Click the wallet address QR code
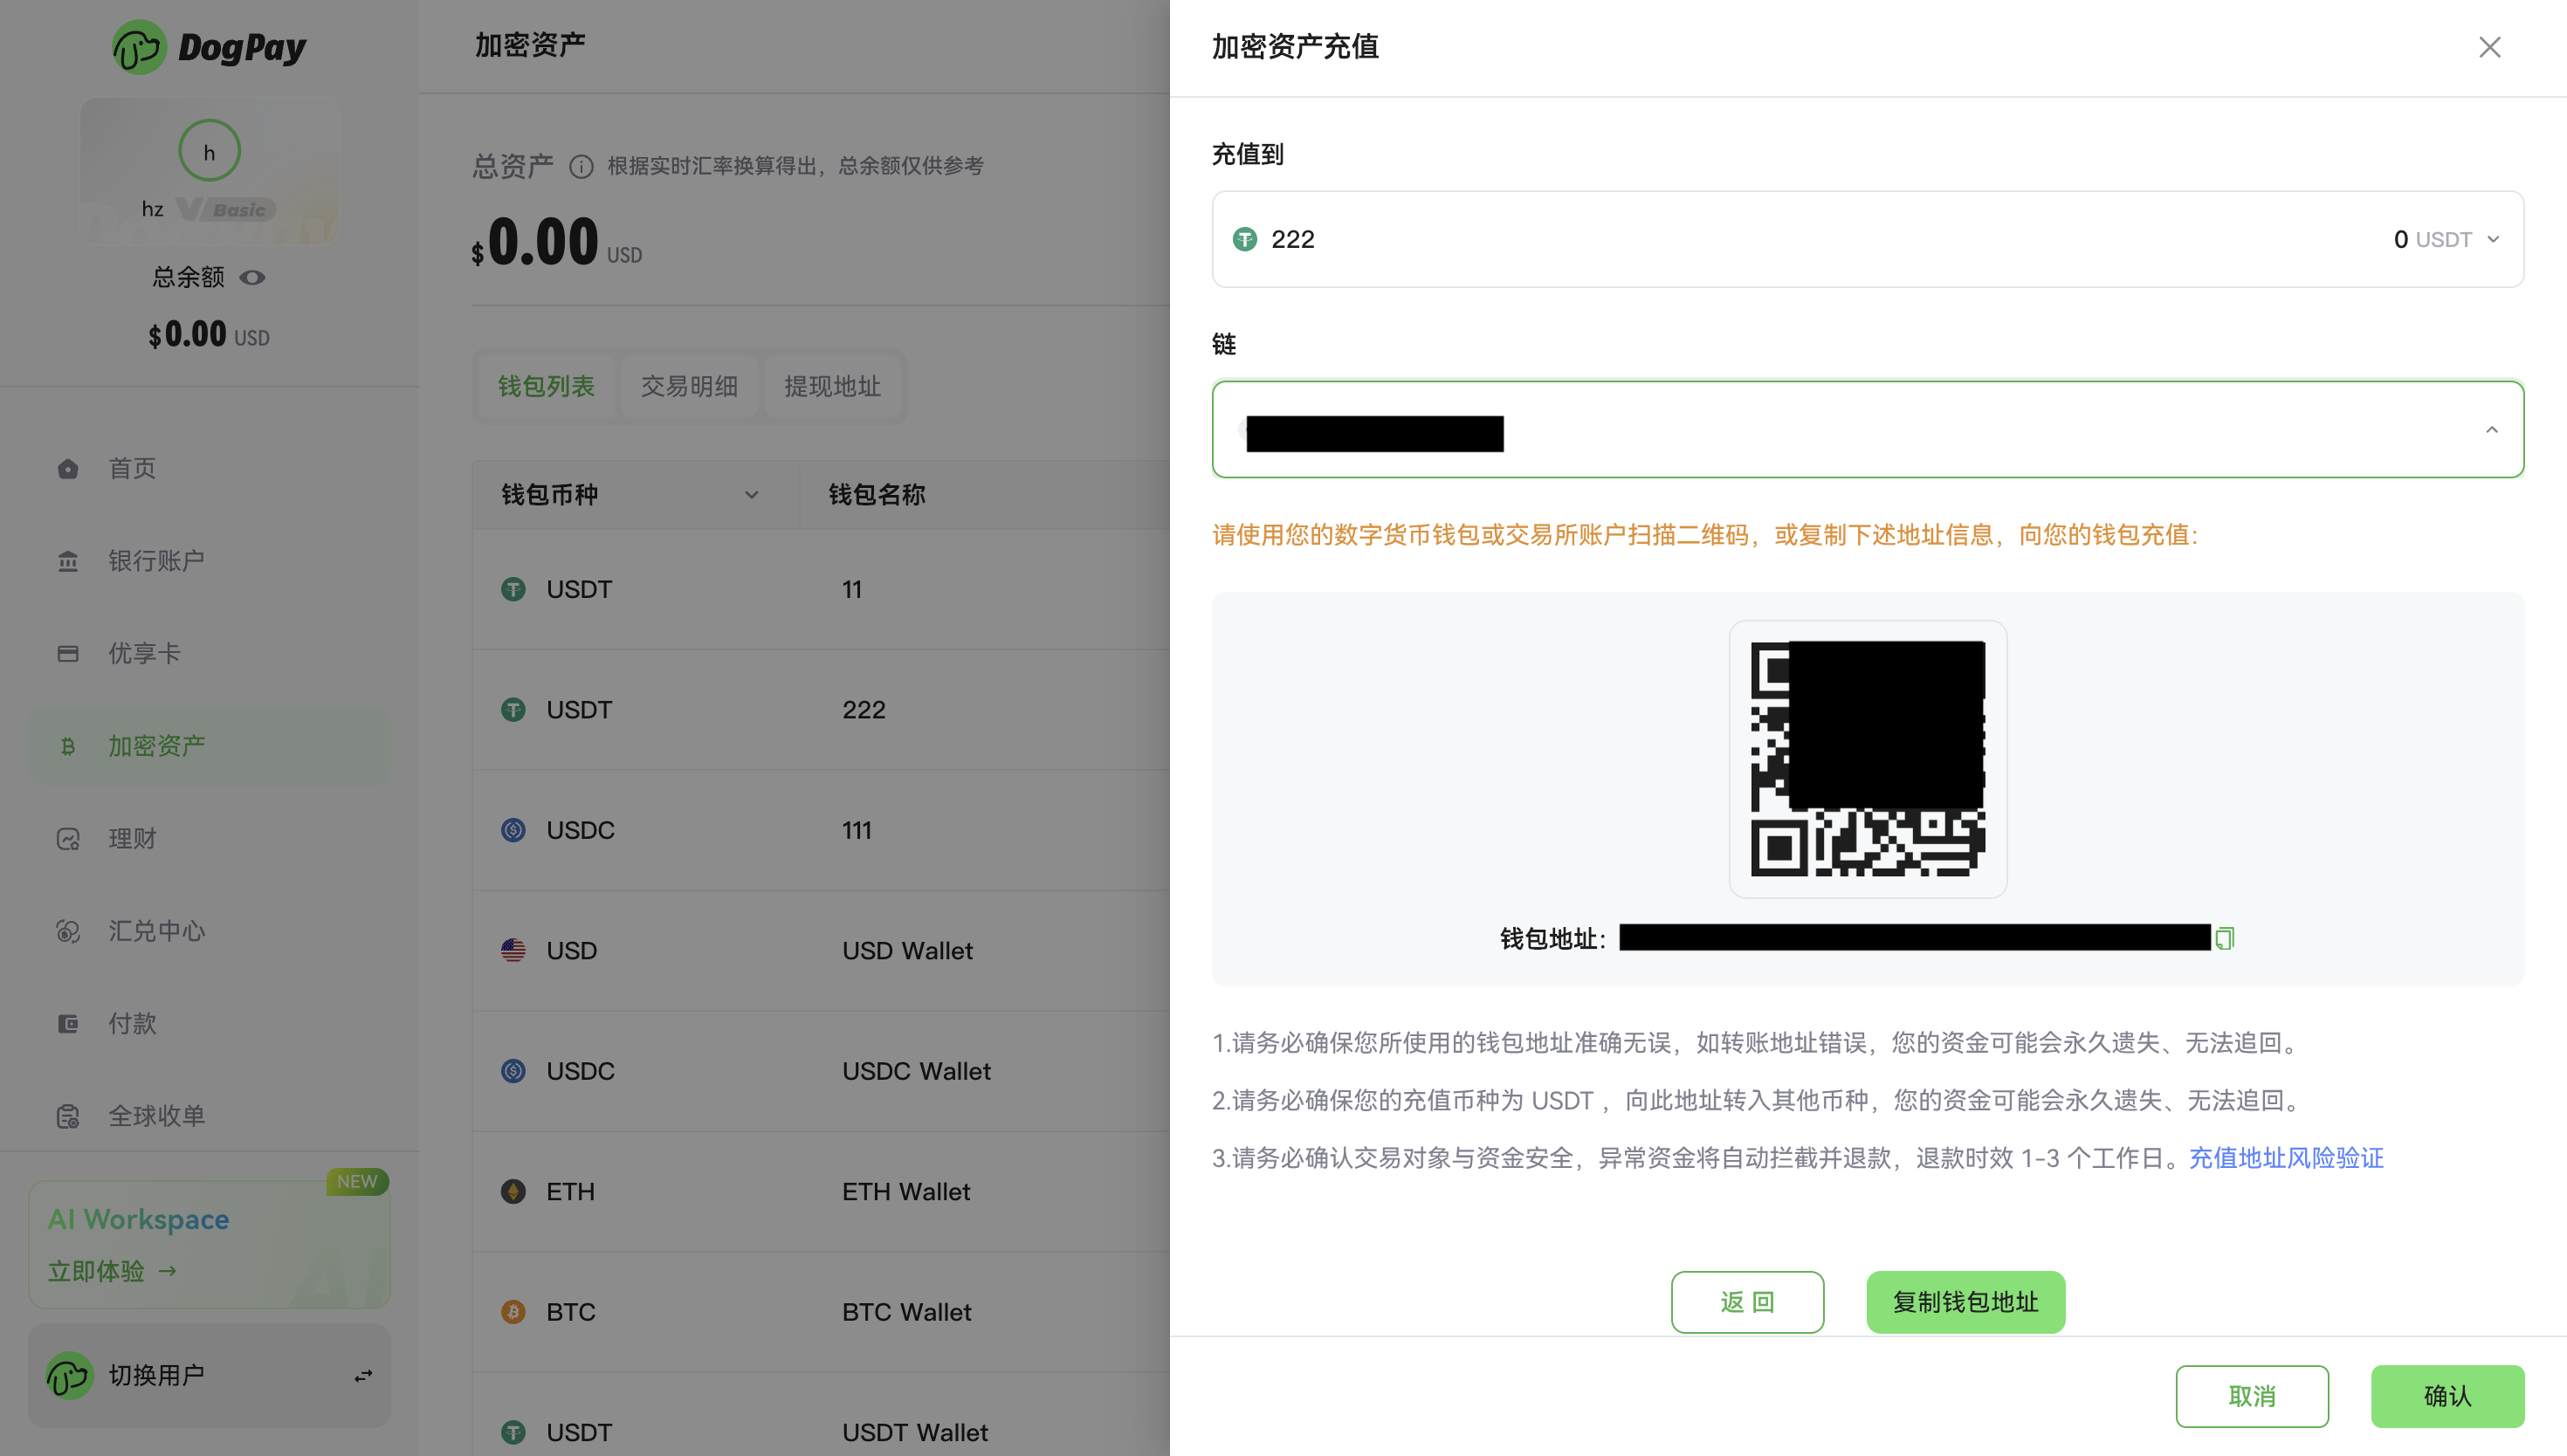Screen dimensions: 2567x1456 [1867, 759]
